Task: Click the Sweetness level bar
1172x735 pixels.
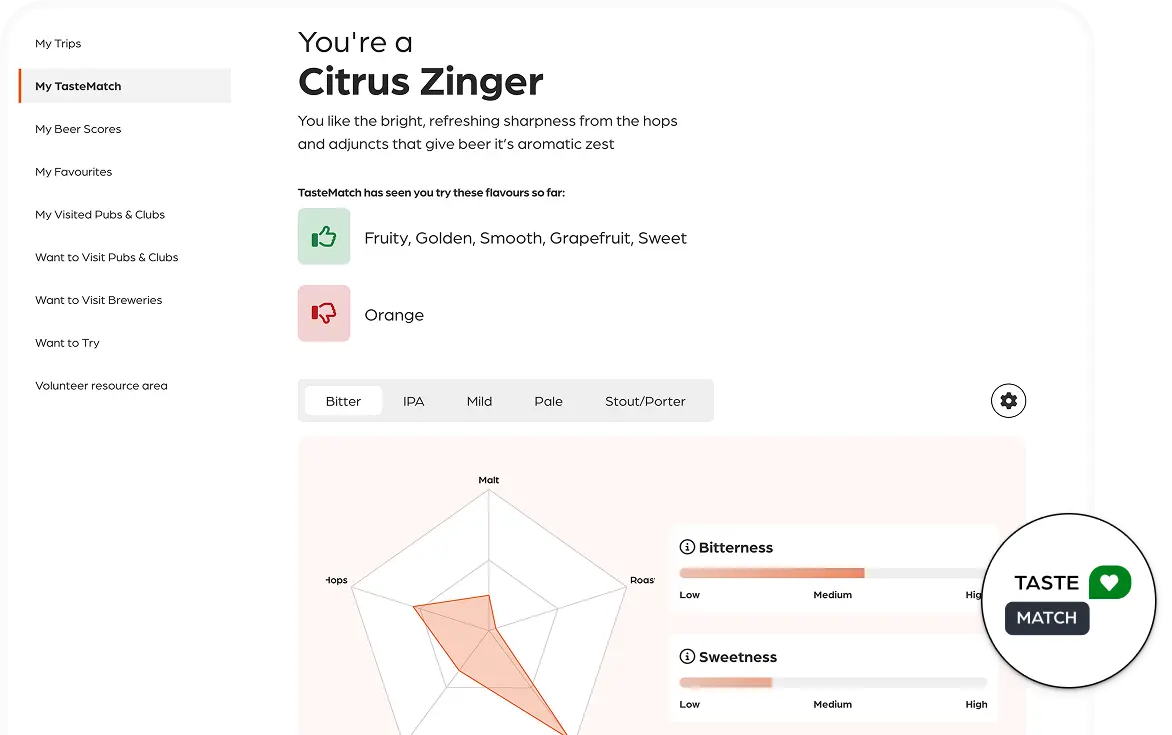Action: pyautogui.click(x=832, y=682)
